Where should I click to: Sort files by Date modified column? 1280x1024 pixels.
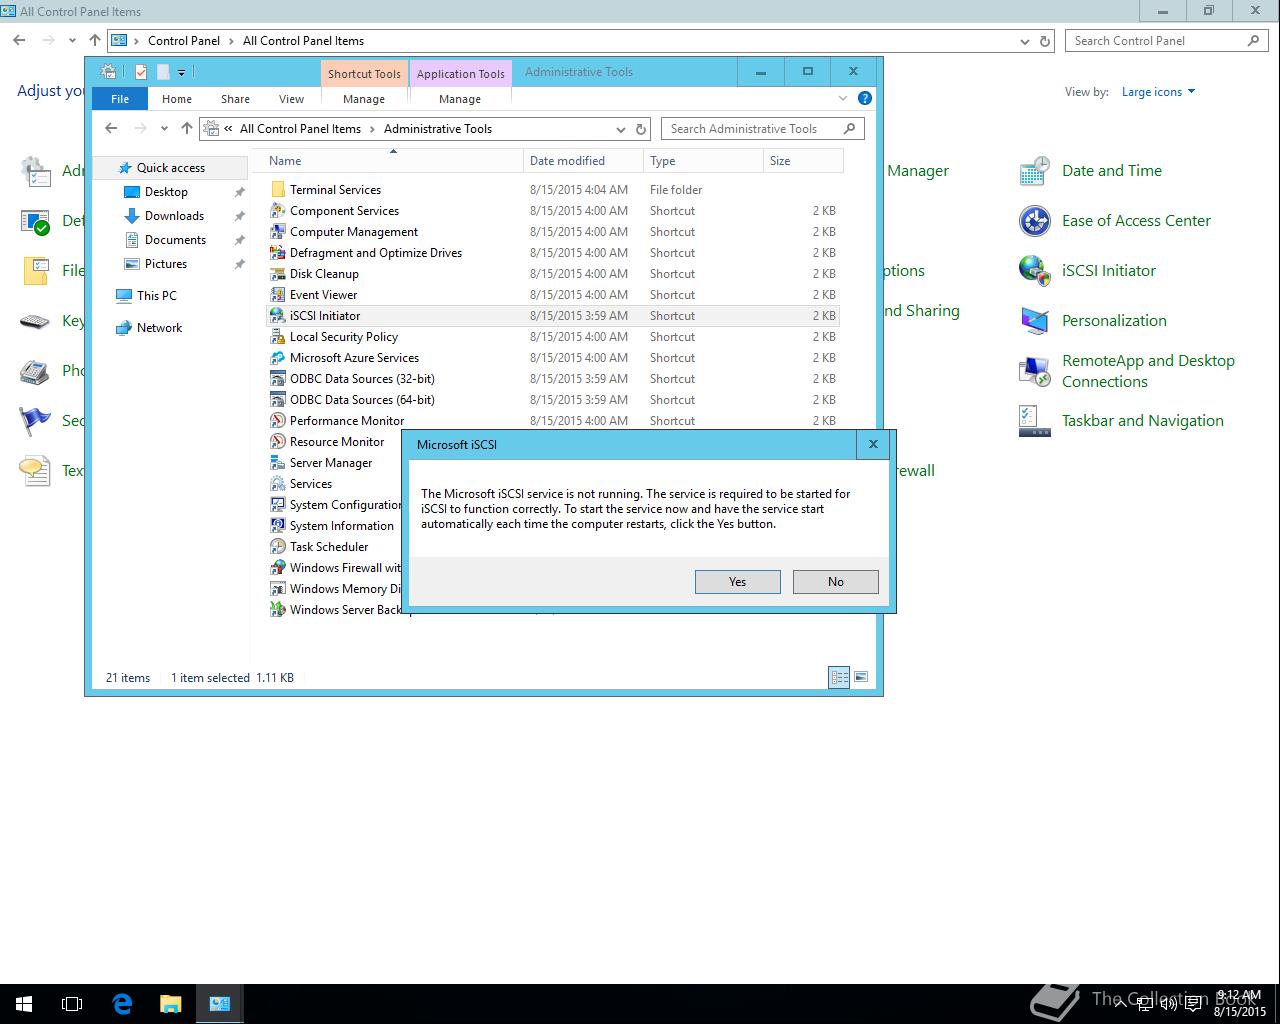tap(583, 161)
